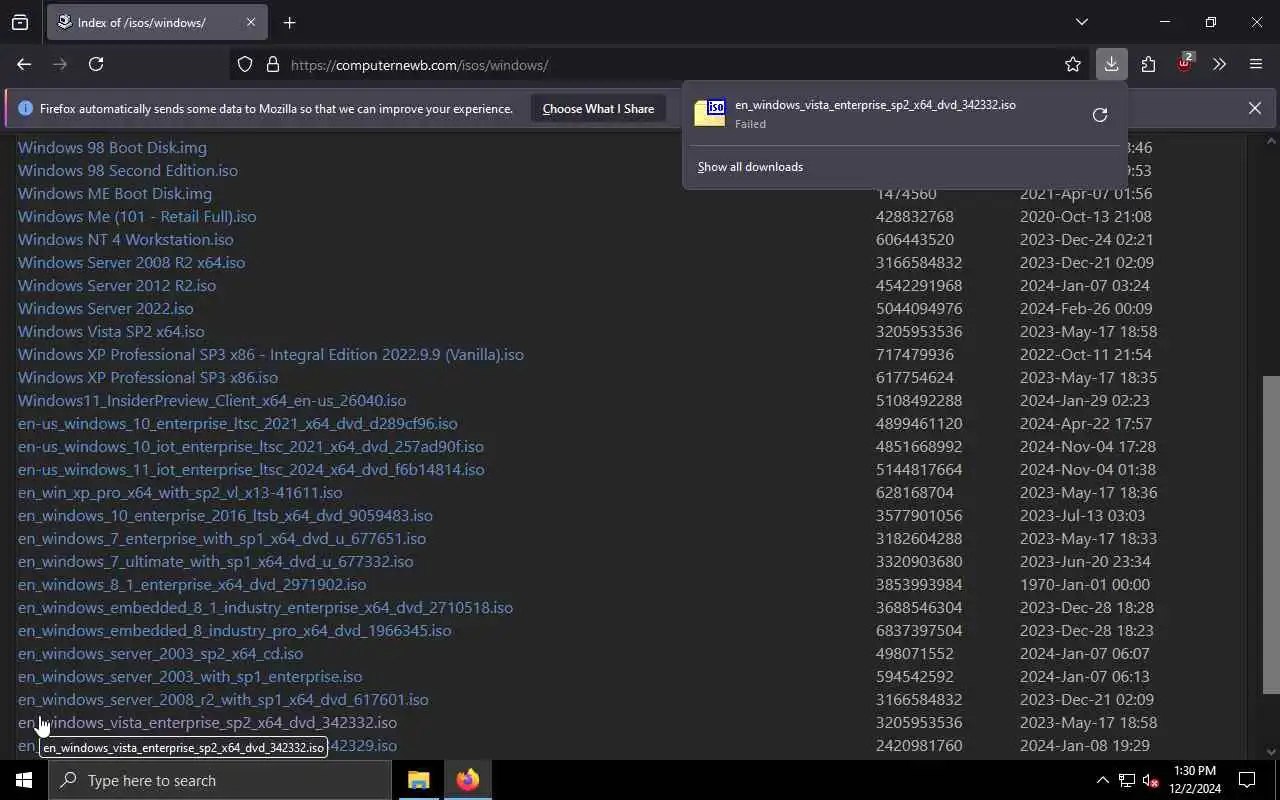1280x800 pixels.
Task: Expand more tools overflow chevron
Action: [x=1219, y=64]
